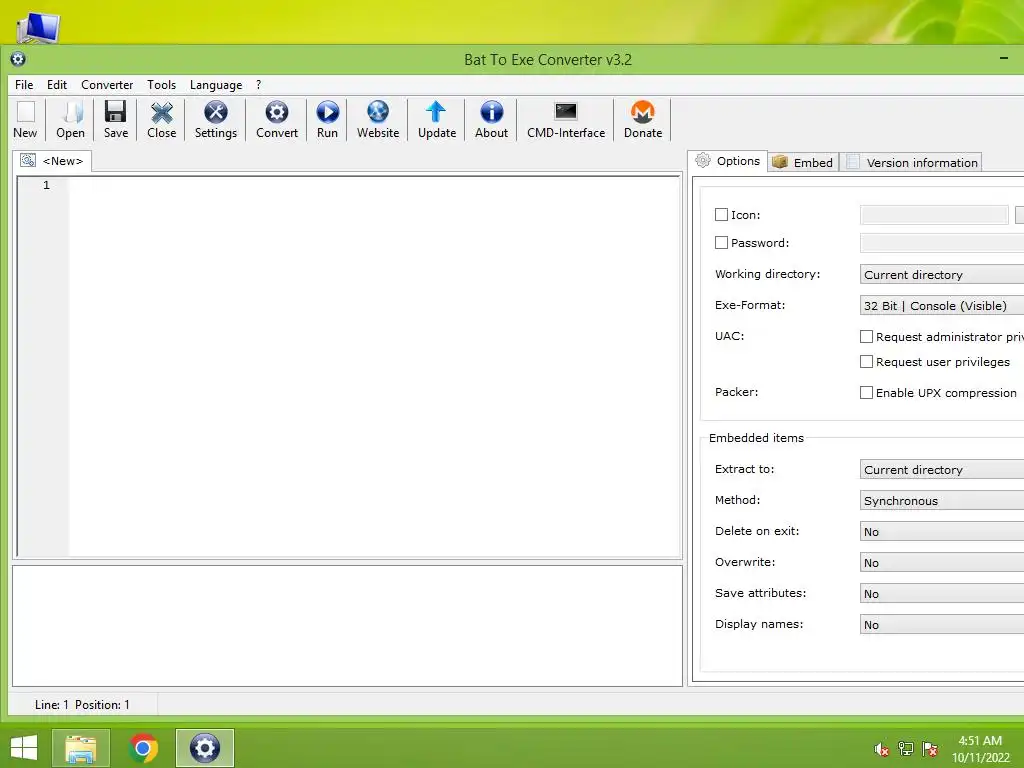Launch Google Chrome from the taskbar
The width and height of the screenshot is (1024, 768).
click(x=143, y=748)
